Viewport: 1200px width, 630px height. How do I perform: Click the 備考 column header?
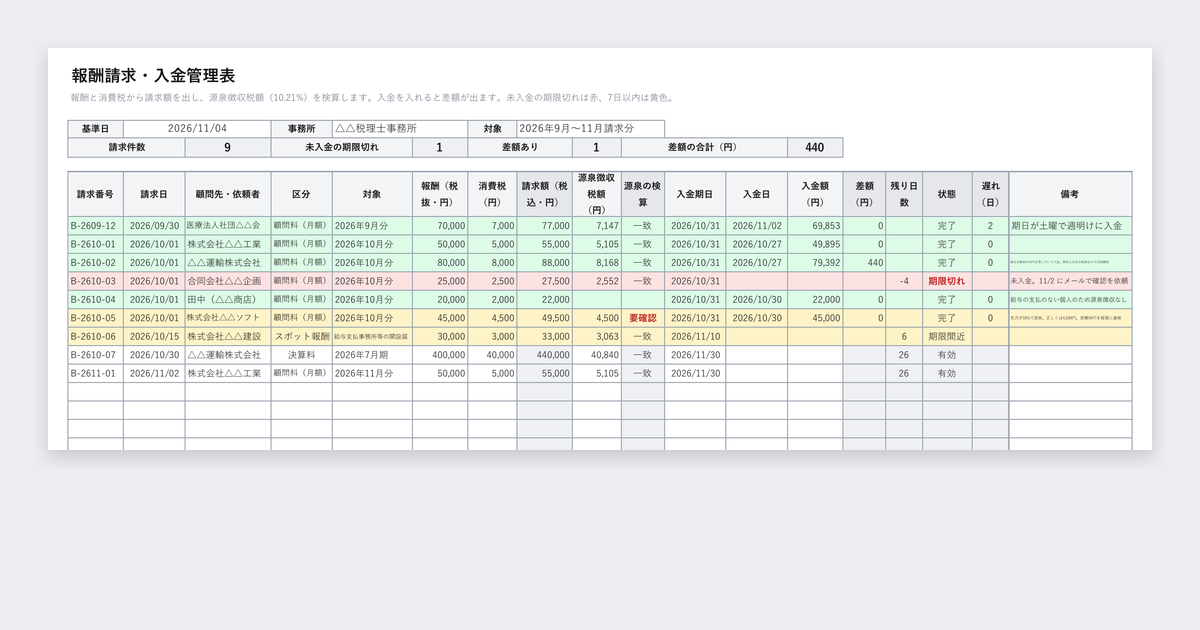pos(1070,194)
